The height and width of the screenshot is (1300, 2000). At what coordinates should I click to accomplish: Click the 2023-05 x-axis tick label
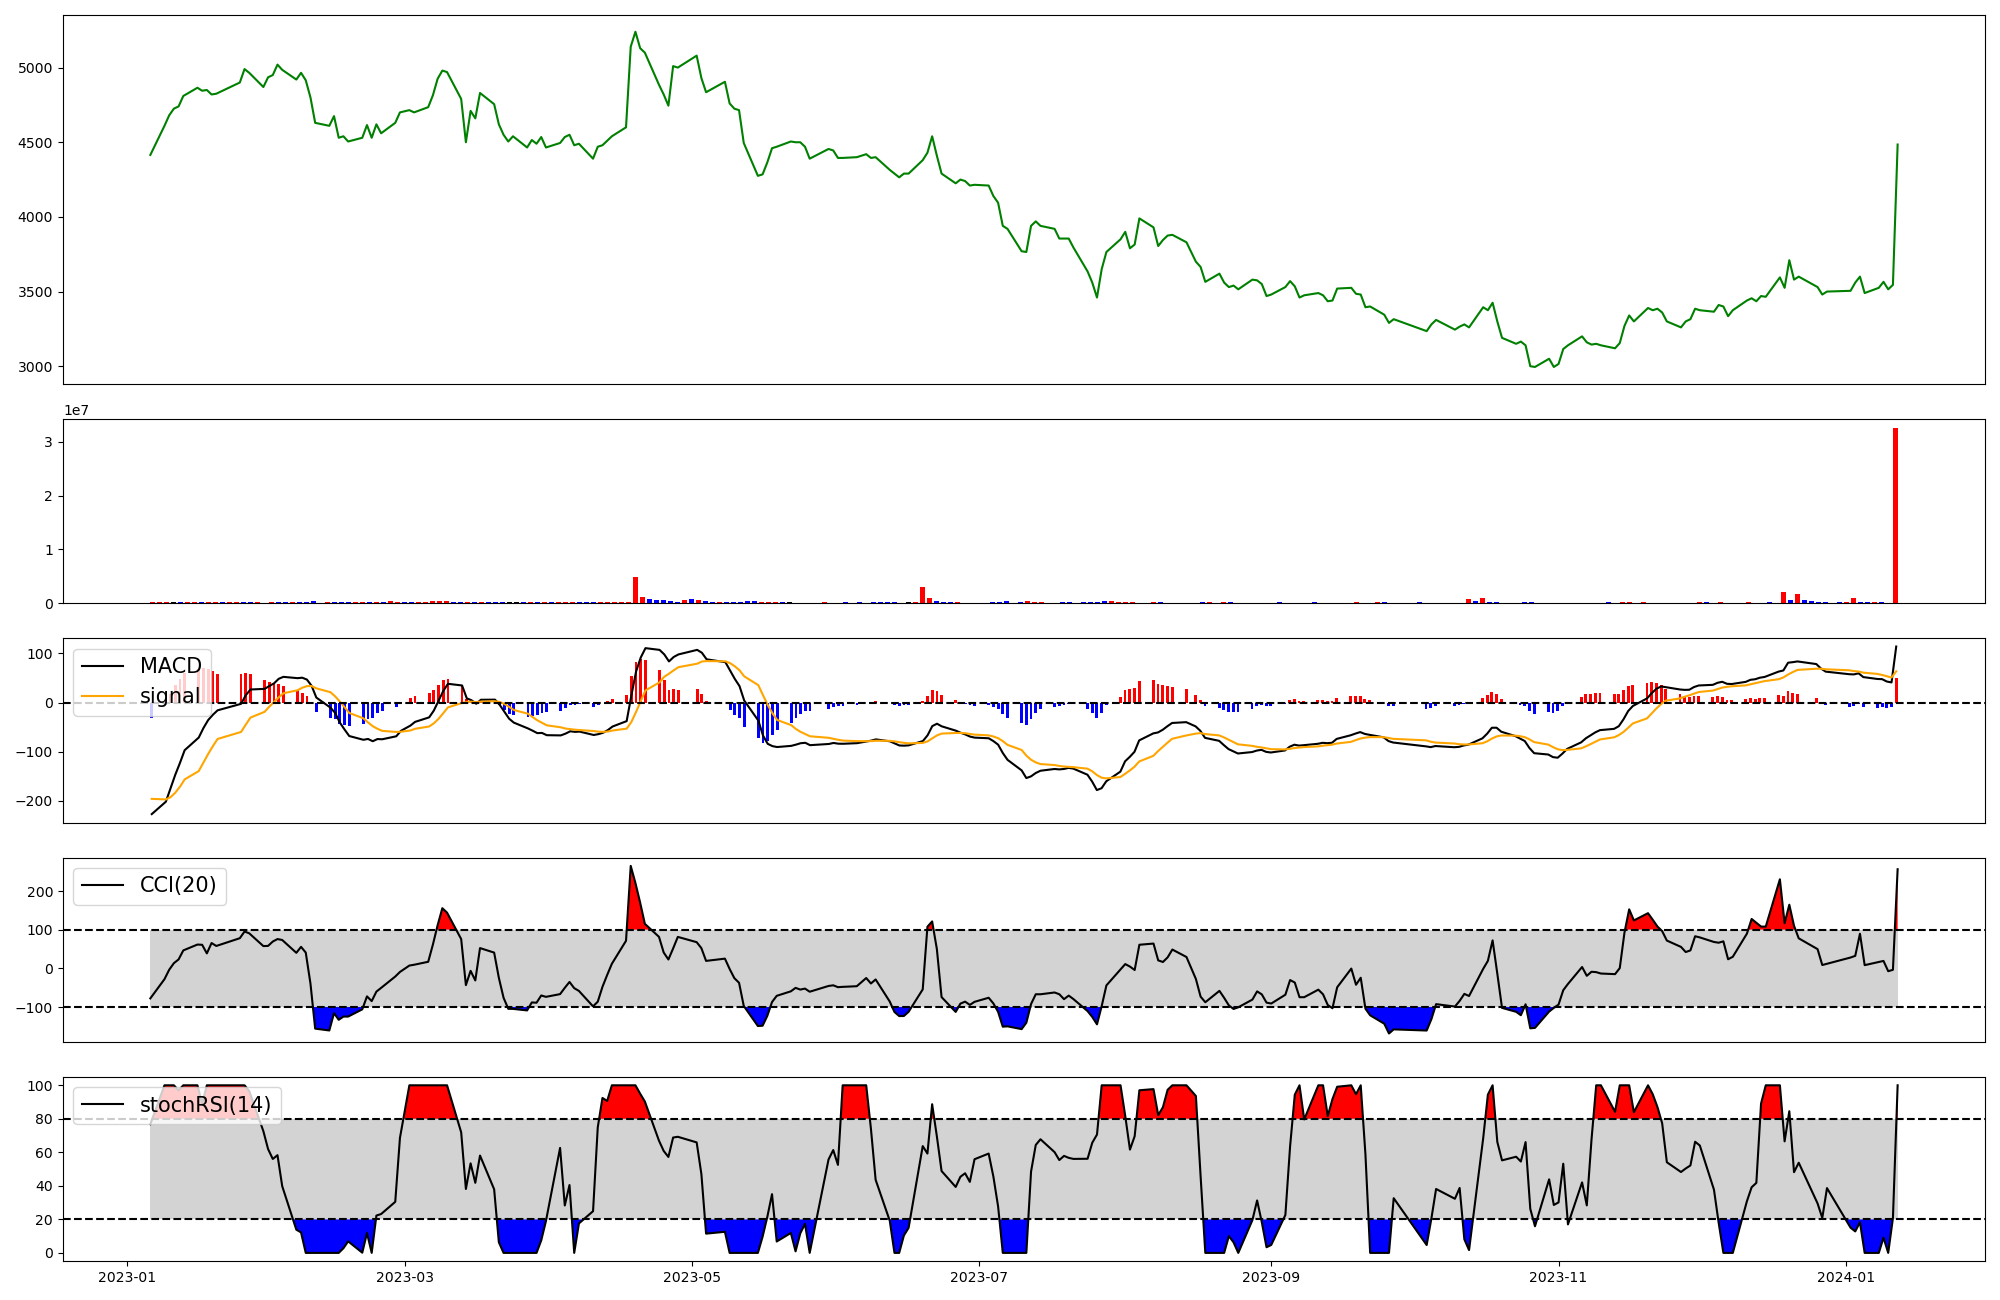691,1277
